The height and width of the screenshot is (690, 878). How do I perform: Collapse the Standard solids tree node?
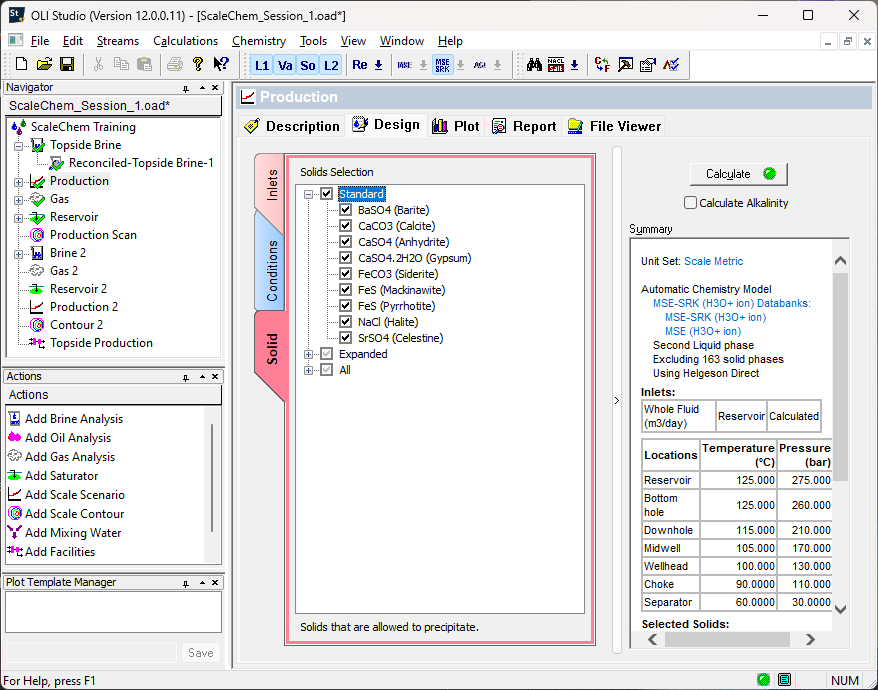coord(309,194)
